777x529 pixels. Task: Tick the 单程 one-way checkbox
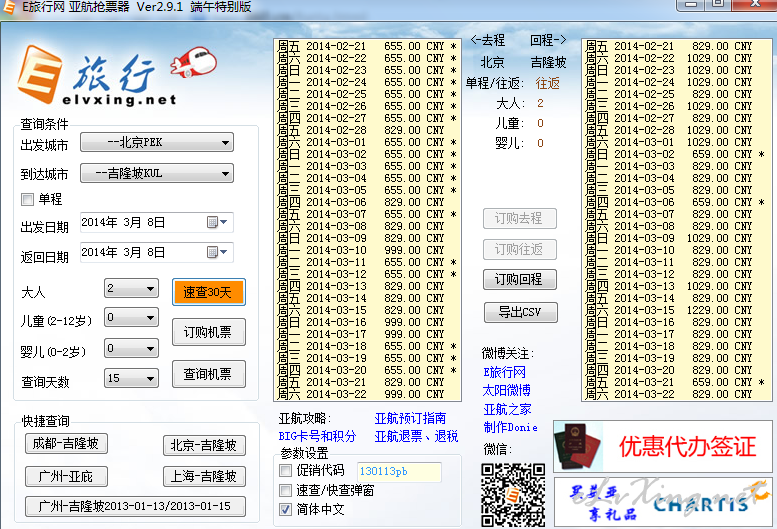(27, 200)
